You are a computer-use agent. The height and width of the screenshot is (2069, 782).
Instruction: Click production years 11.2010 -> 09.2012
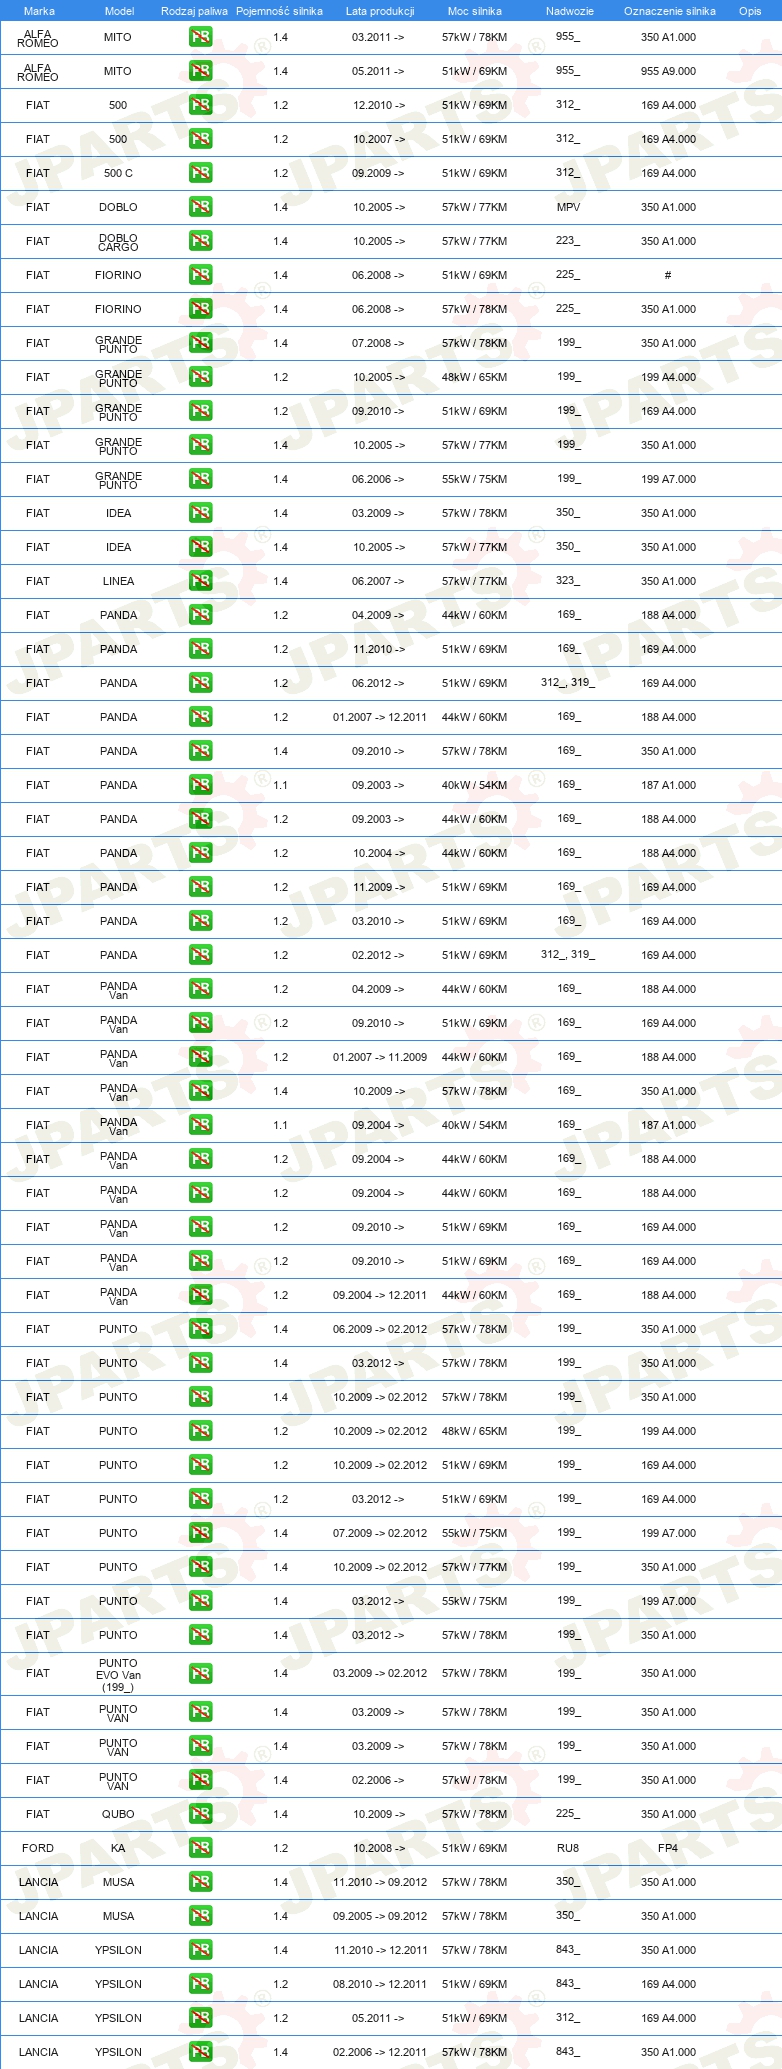[x=380, y=1882]
